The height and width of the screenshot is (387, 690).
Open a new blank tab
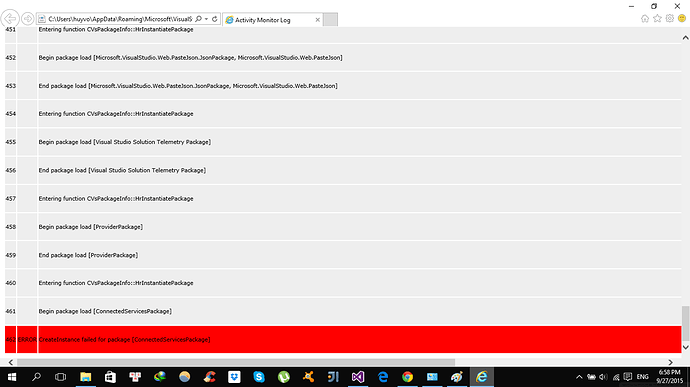(330, 20)
